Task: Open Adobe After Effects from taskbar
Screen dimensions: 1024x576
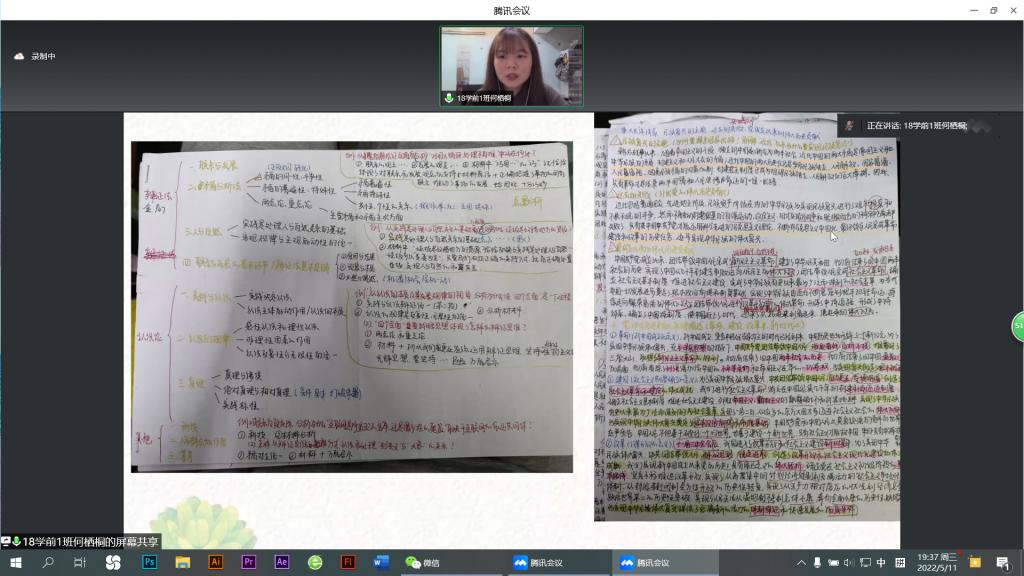Action: [282, 562]
